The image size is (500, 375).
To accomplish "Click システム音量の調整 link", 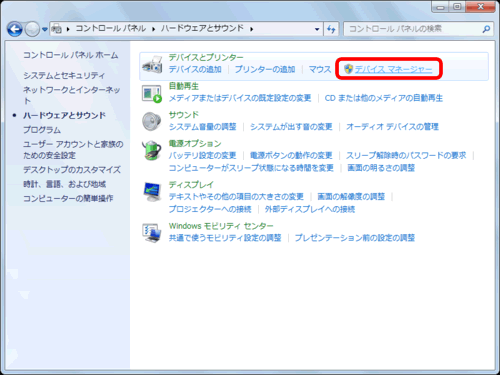I will (203, 127).
